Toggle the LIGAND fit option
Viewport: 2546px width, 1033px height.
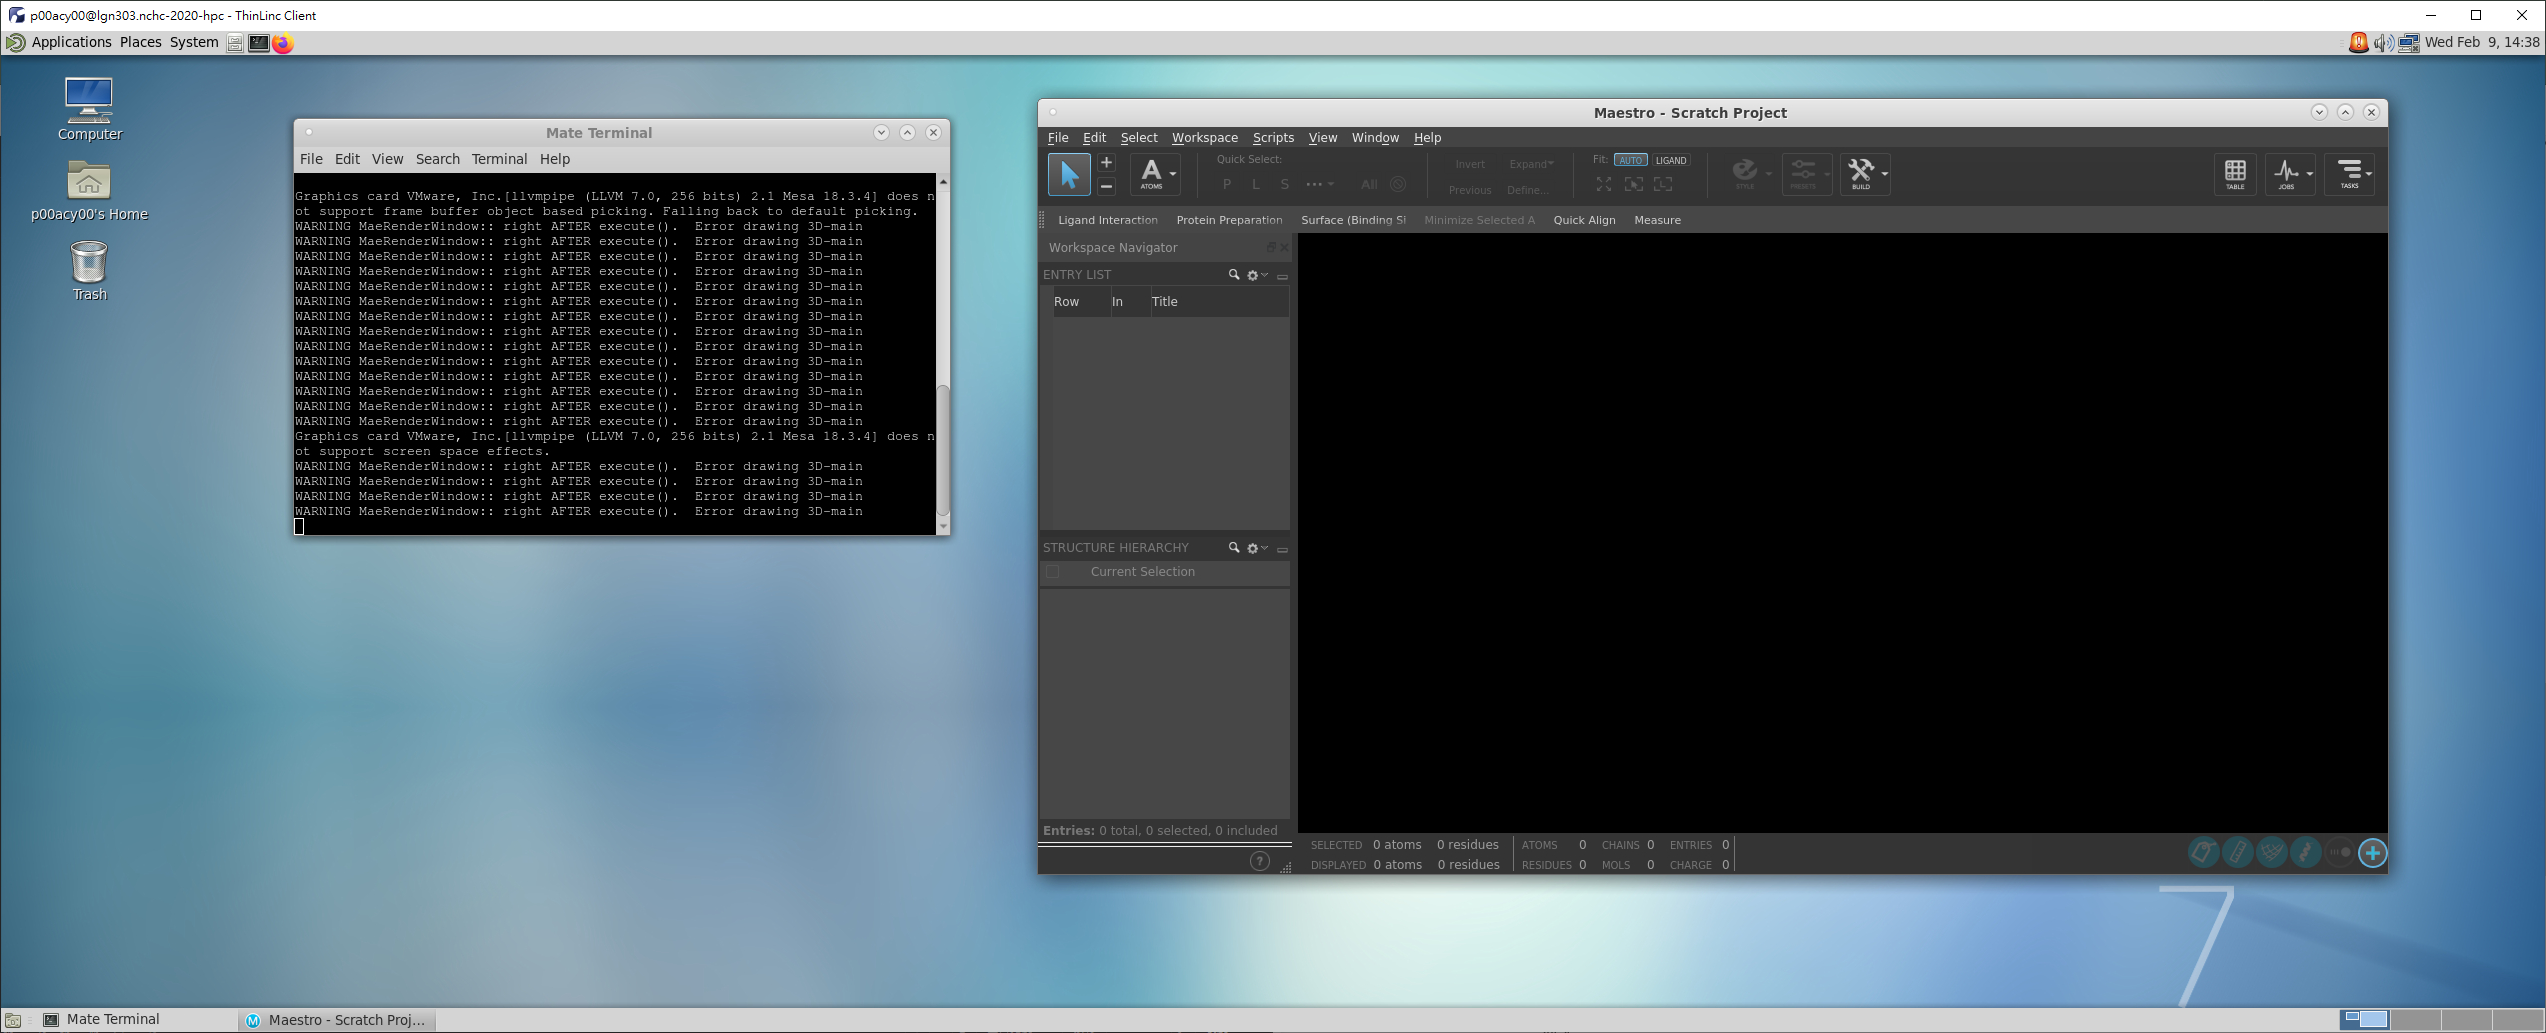point(1671,160)
